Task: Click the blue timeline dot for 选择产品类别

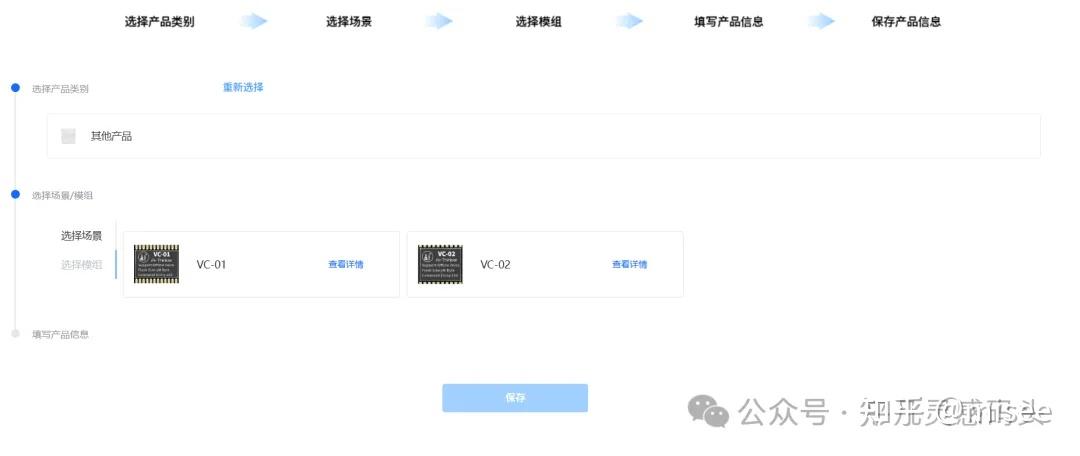Action: pyautogui.click(x=15, y=87)
